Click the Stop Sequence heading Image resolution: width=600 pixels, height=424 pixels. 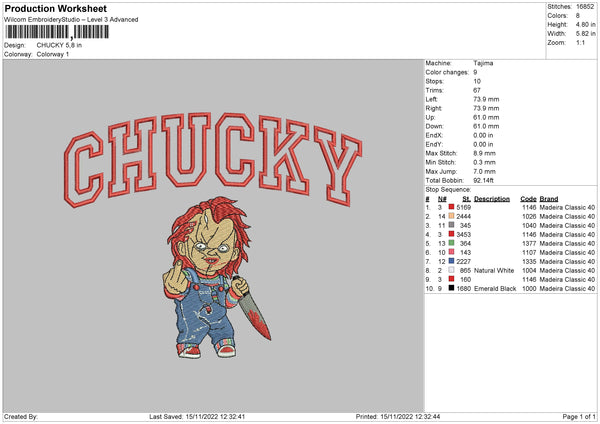coord(448,190)
